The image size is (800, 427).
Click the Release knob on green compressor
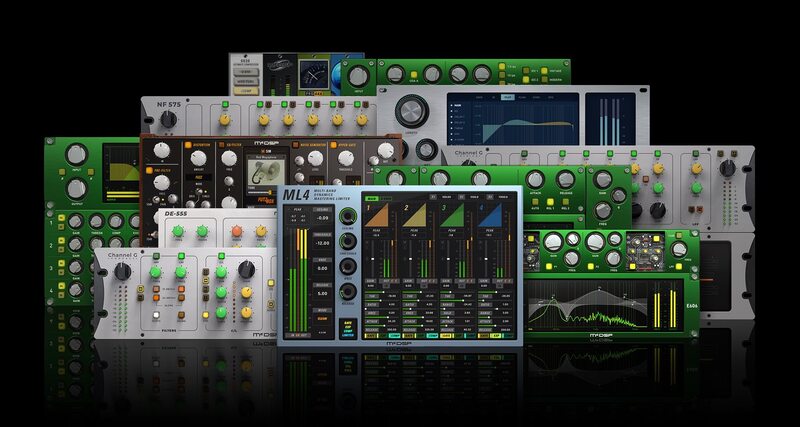click(565, 179)
